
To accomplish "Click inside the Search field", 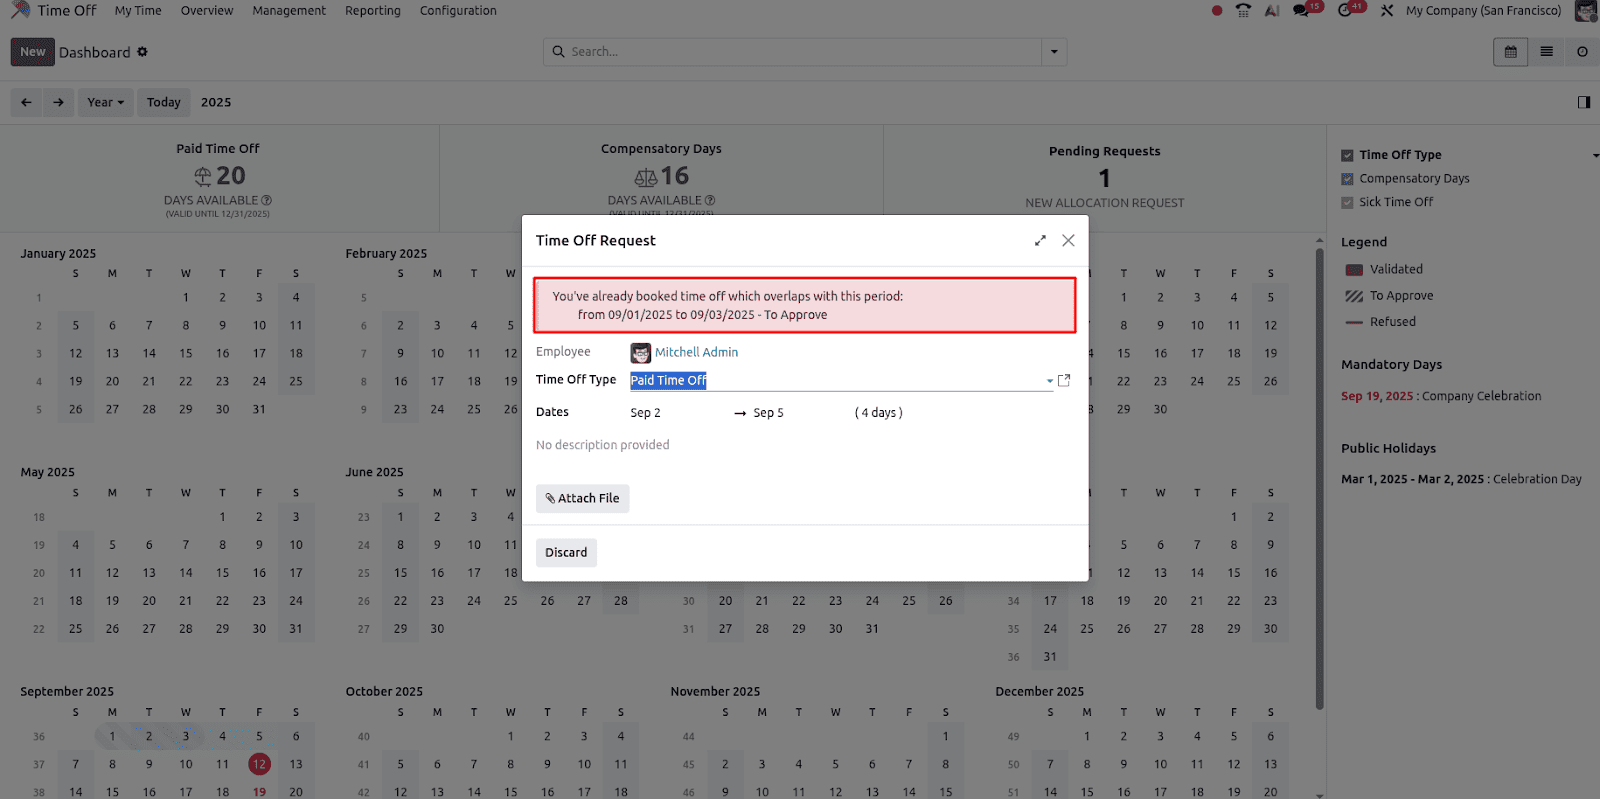I will tap(800, 52).
